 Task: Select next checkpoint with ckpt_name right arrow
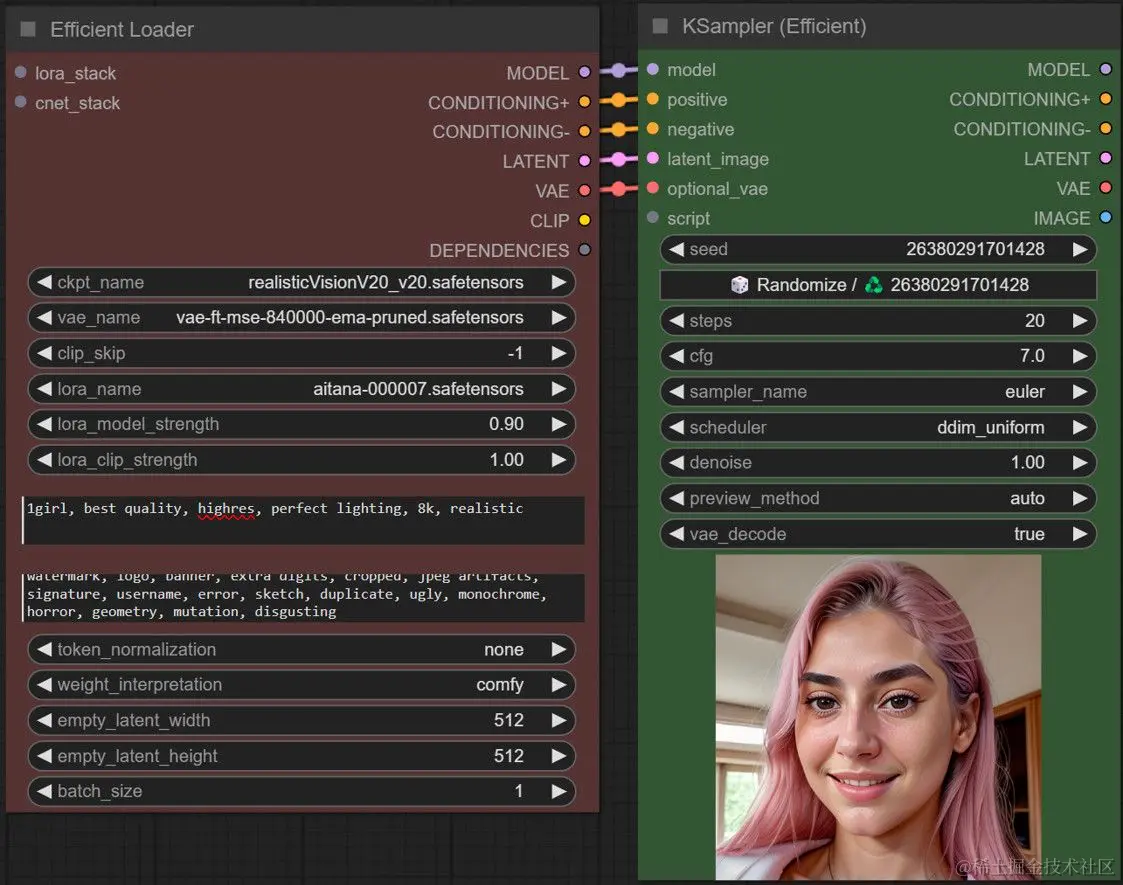(559, 282)
